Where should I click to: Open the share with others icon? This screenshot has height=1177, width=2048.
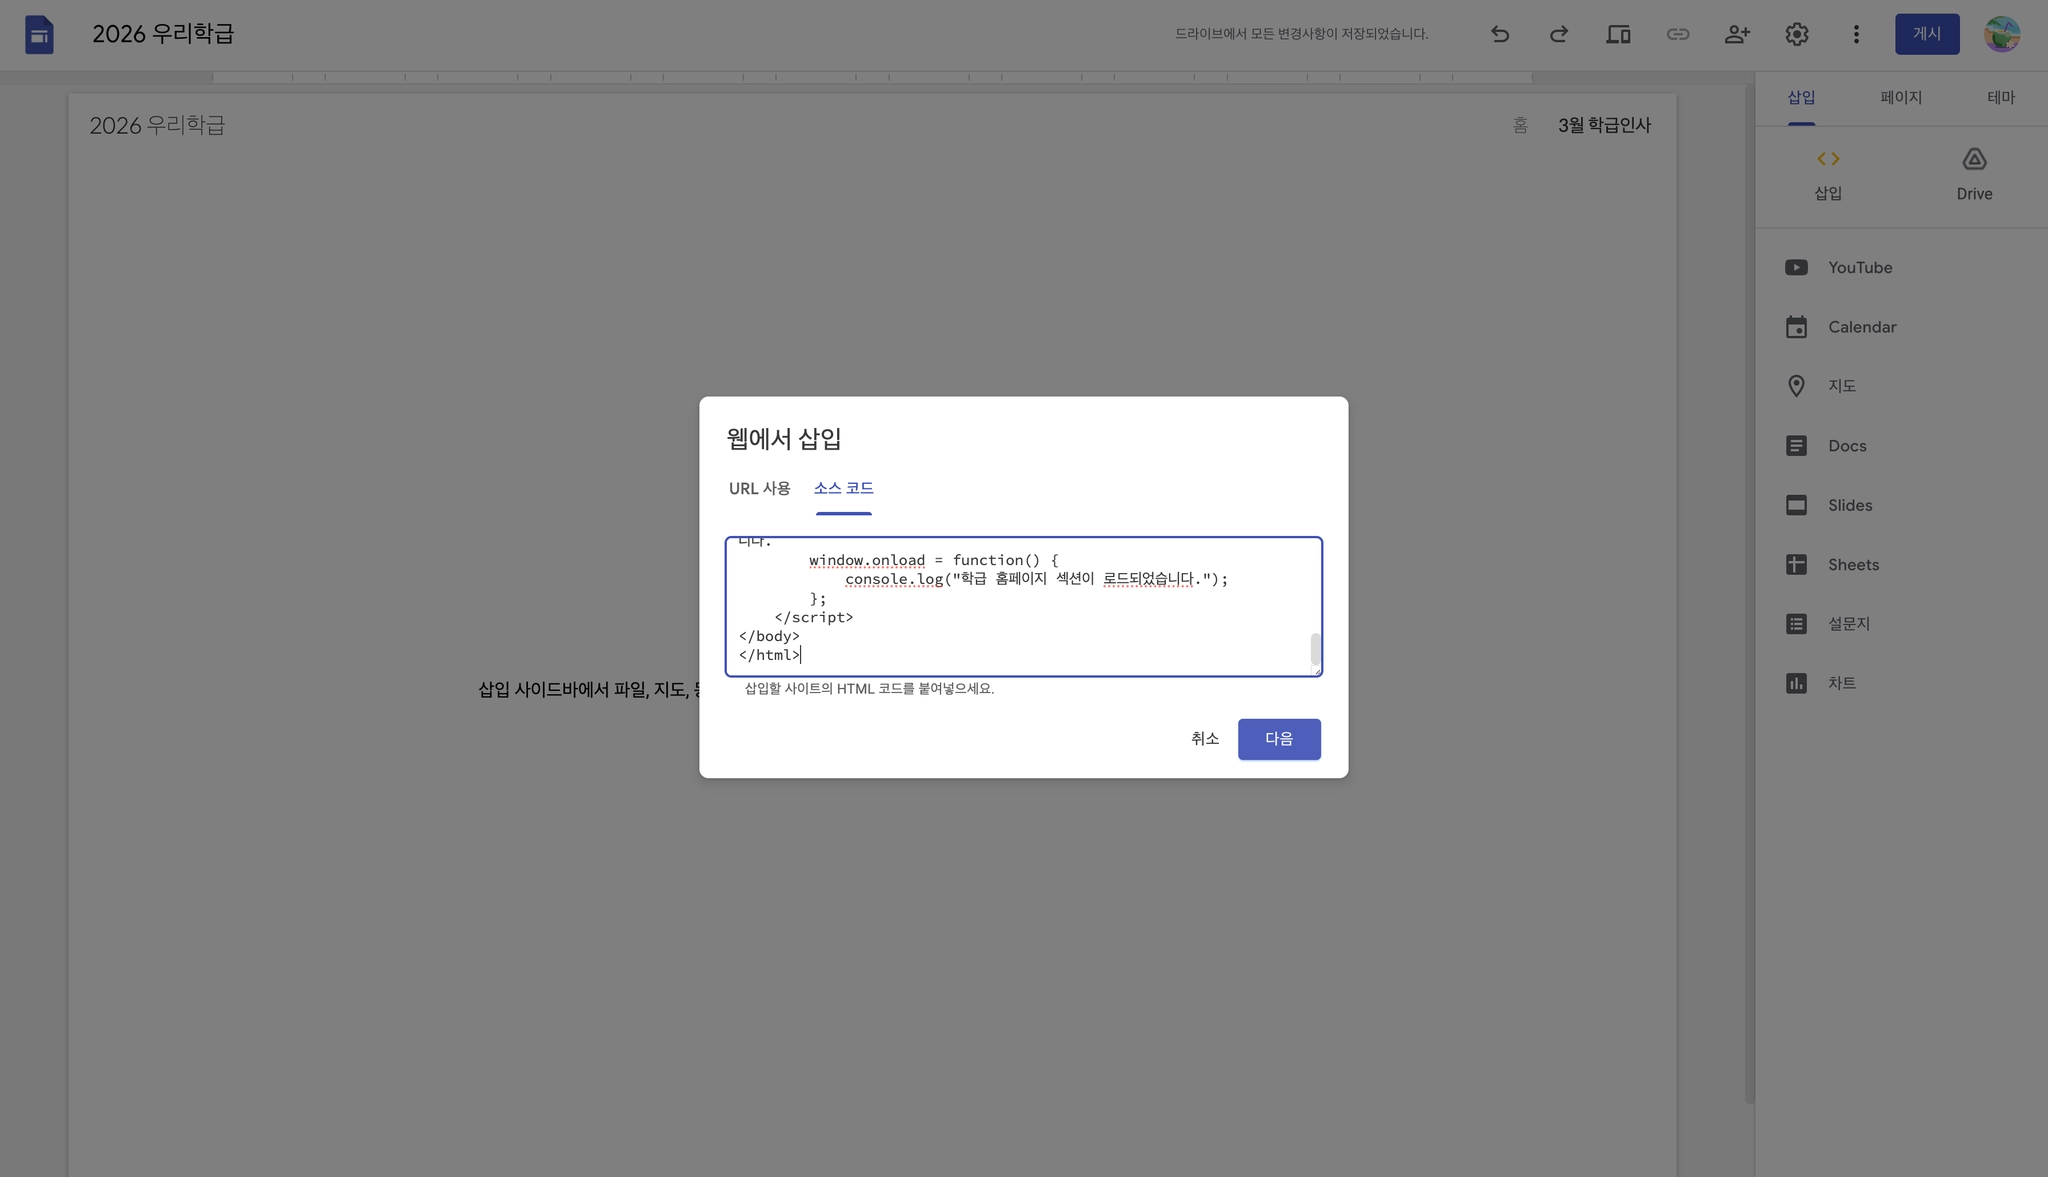point(1737,34)
